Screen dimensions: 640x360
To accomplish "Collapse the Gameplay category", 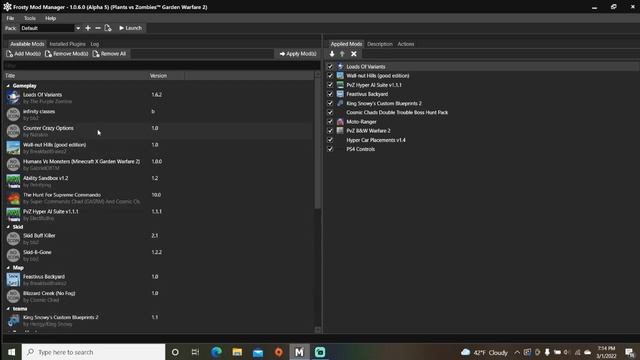I will pos(8,86).
